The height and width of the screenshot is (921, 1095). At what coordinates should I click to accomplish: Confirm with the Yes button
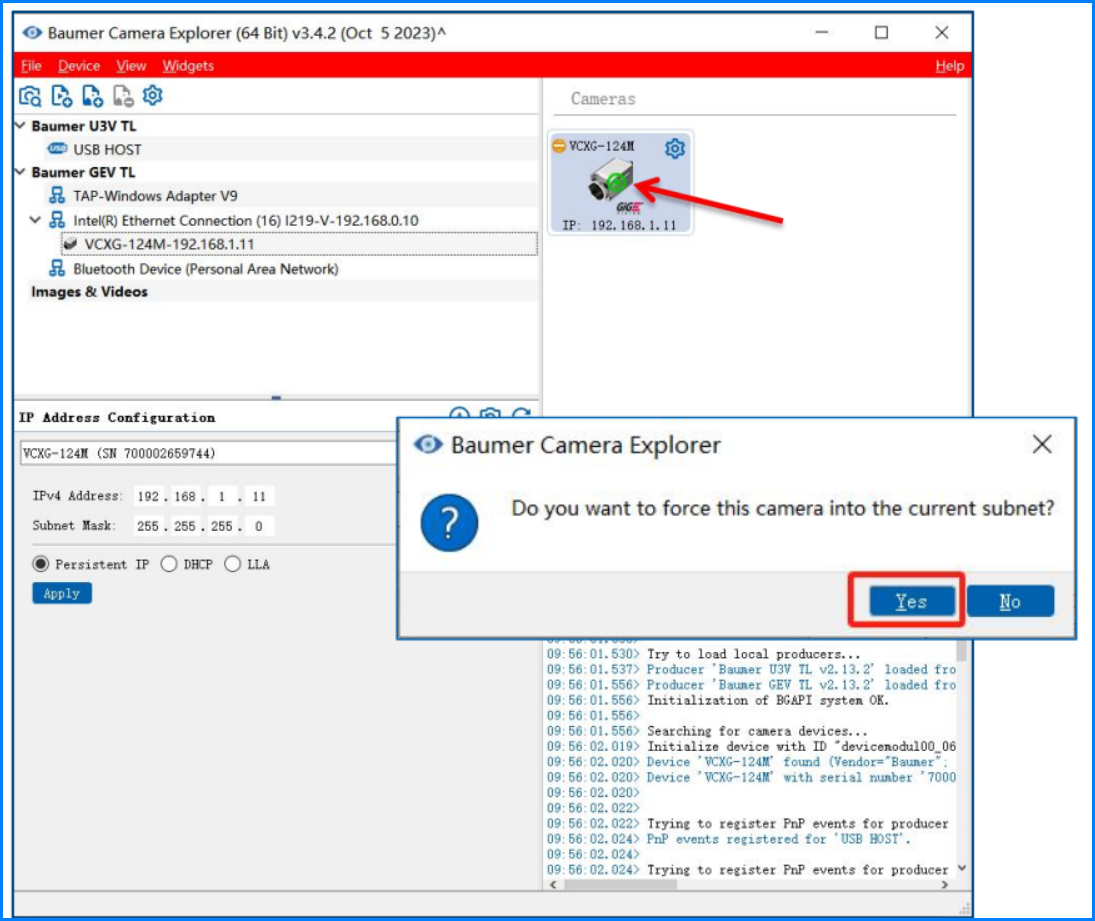911,601
